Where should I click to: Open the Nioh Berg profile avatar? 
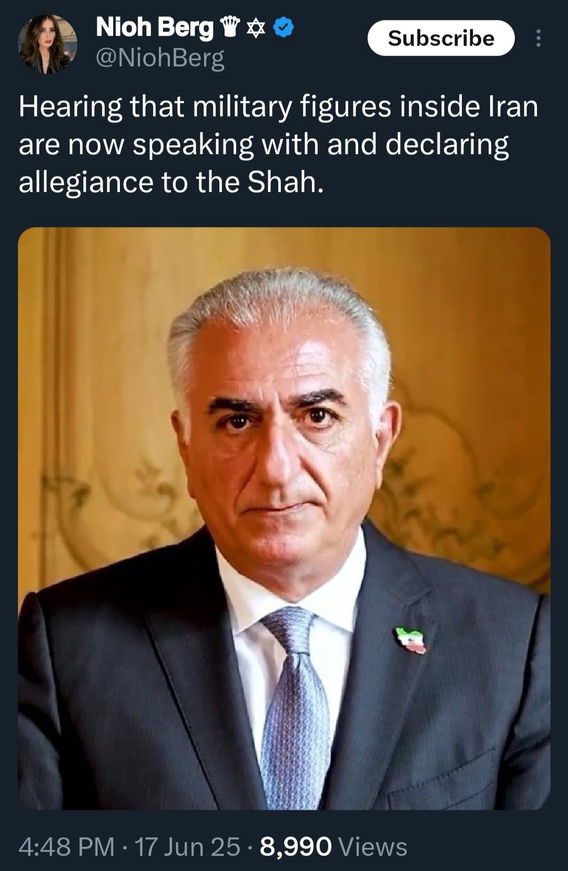pos(47,44)
